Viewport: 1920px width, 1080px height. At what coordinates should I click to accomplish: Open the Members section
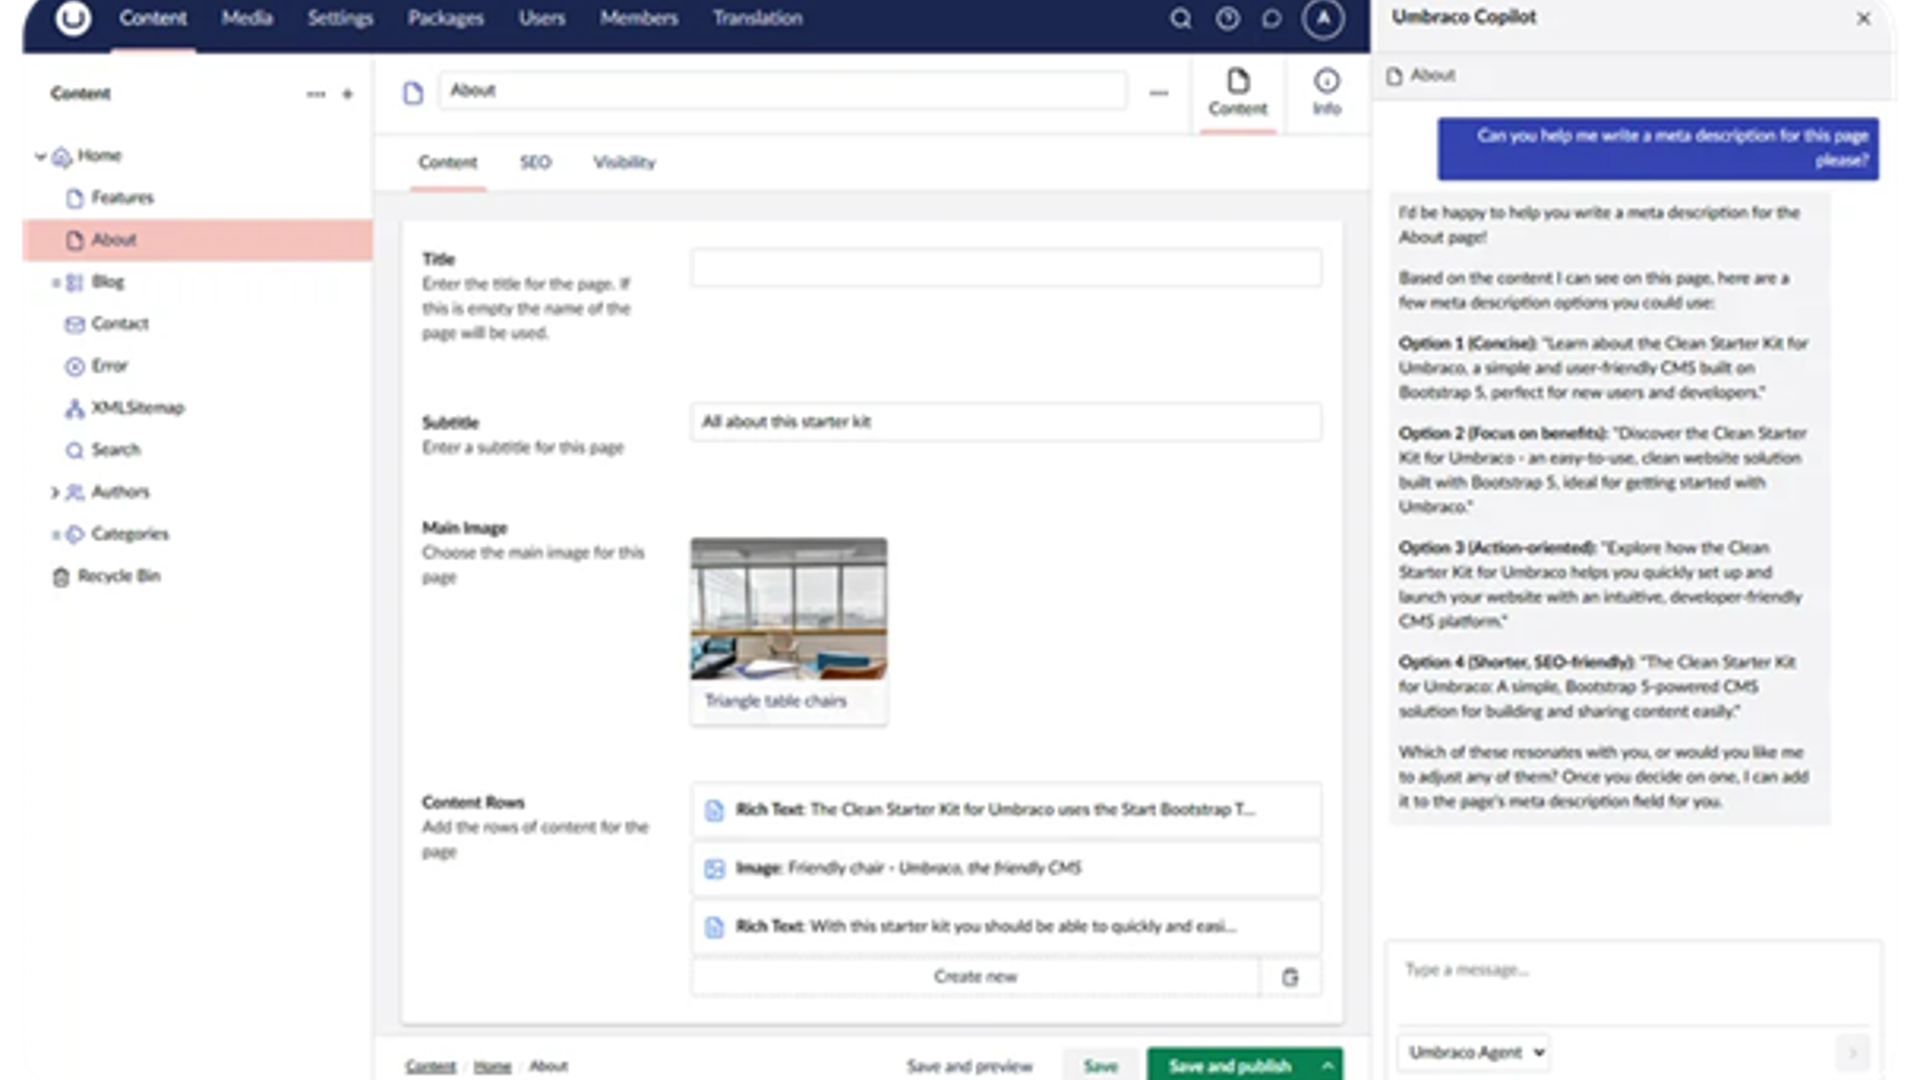click(639, 18)
